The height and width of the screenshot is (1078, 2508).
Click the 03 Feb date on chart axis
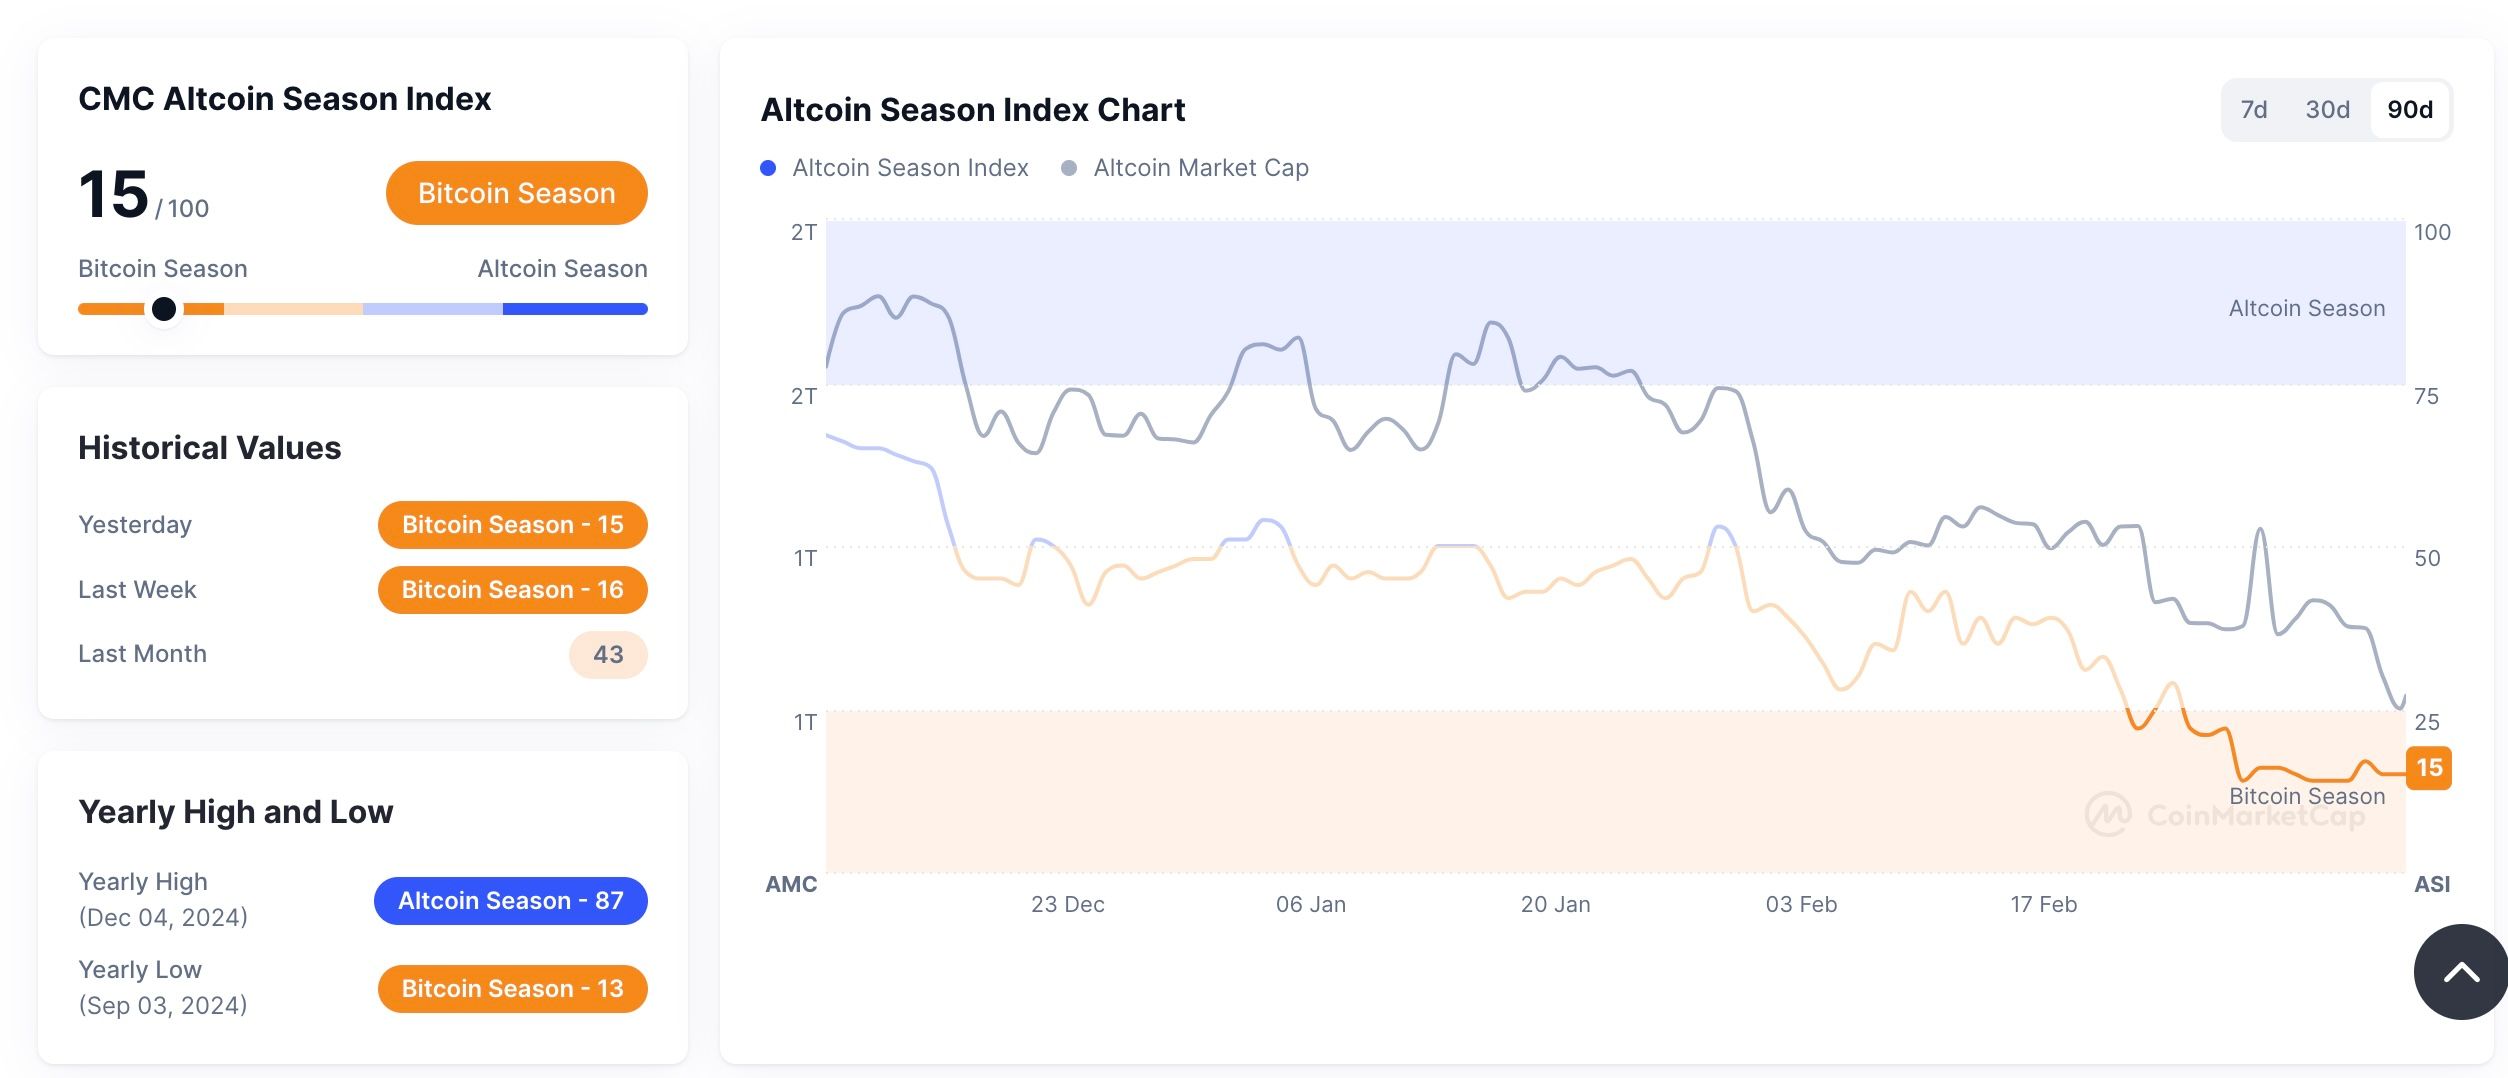[x=1801, y=905]
